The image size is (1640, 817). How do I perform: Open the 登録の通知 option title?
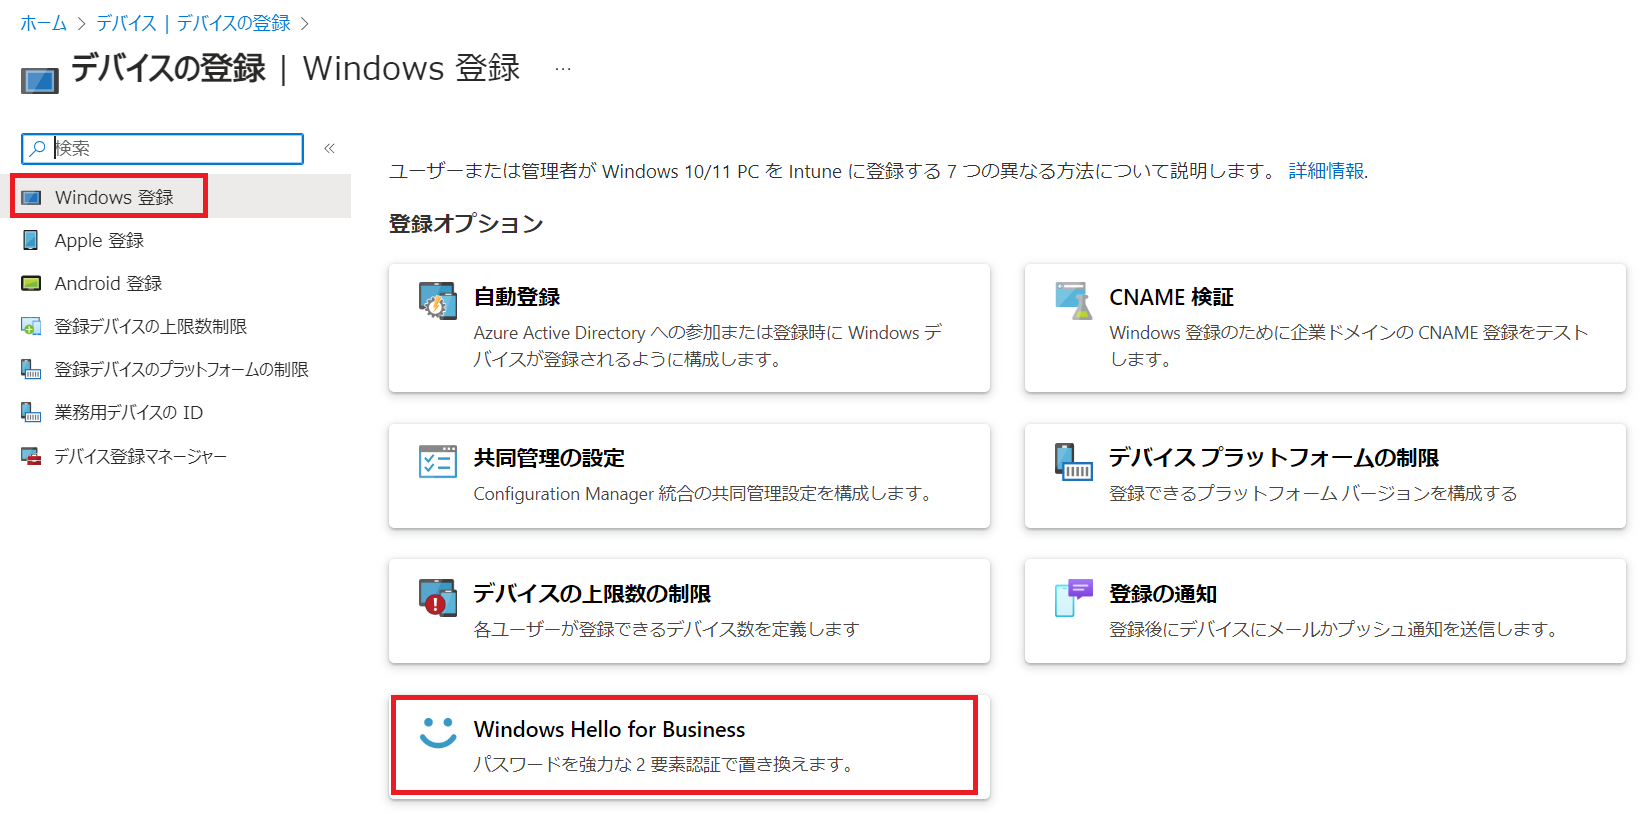pyautogui.click(x=1163, y=594)
